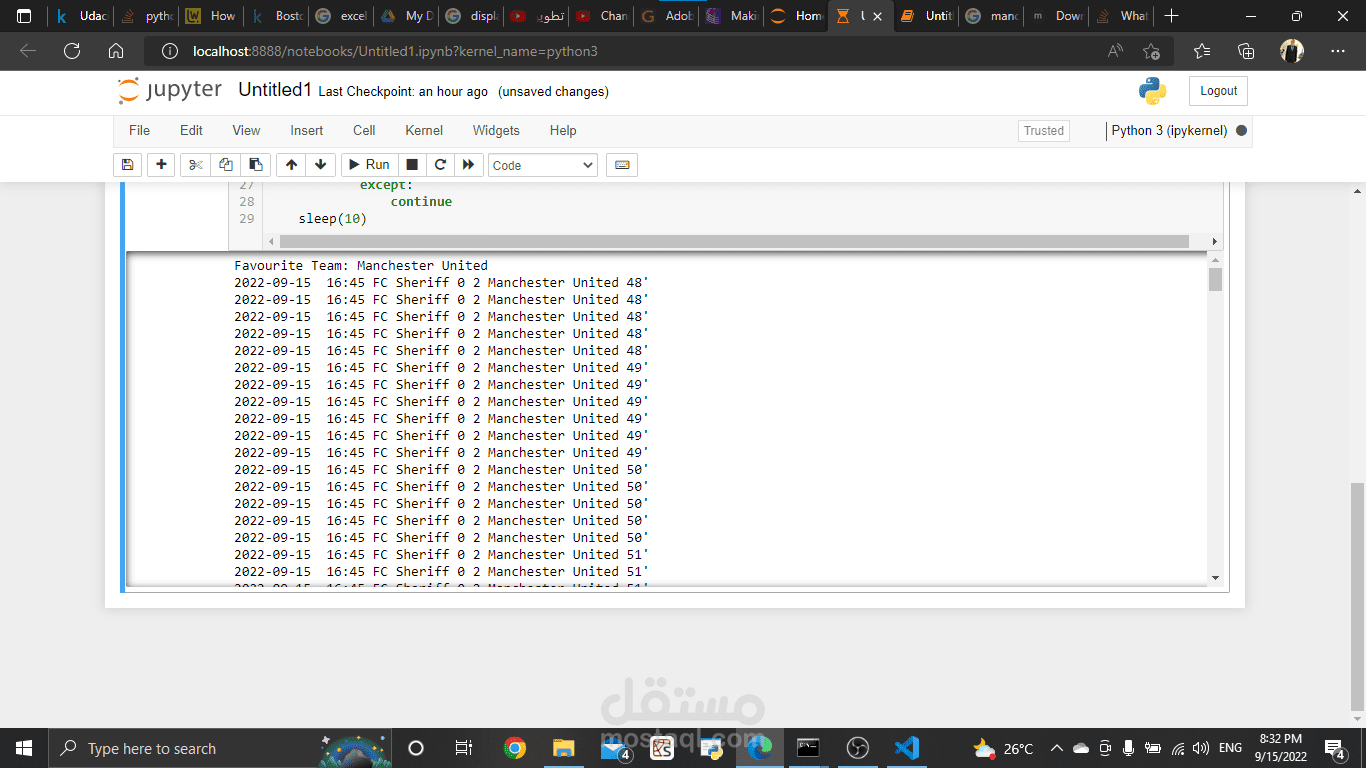Open the File menu
This screenshot has width=1366, height=768.
pos(139,131)
